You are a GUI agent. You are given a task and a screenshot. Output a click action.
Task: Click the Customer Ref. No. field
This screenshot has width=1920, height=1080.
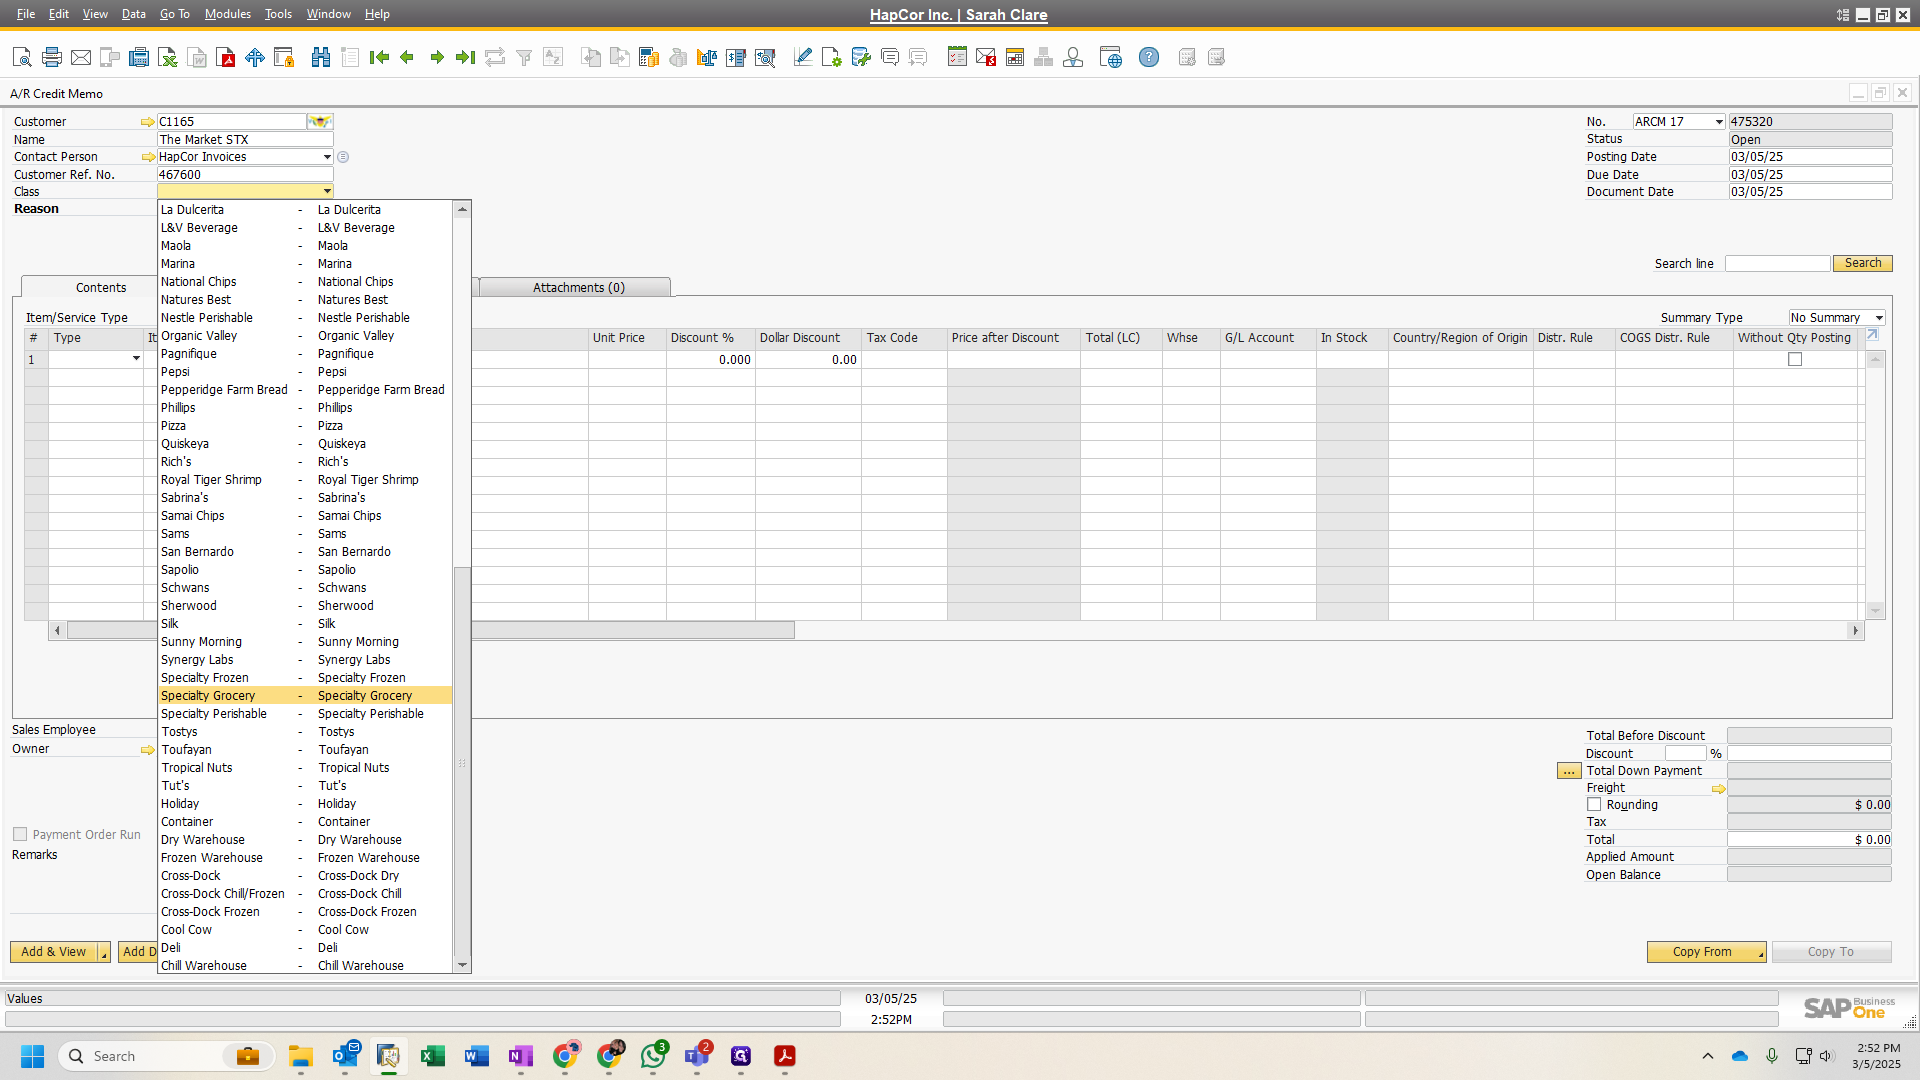coord(245,175)
